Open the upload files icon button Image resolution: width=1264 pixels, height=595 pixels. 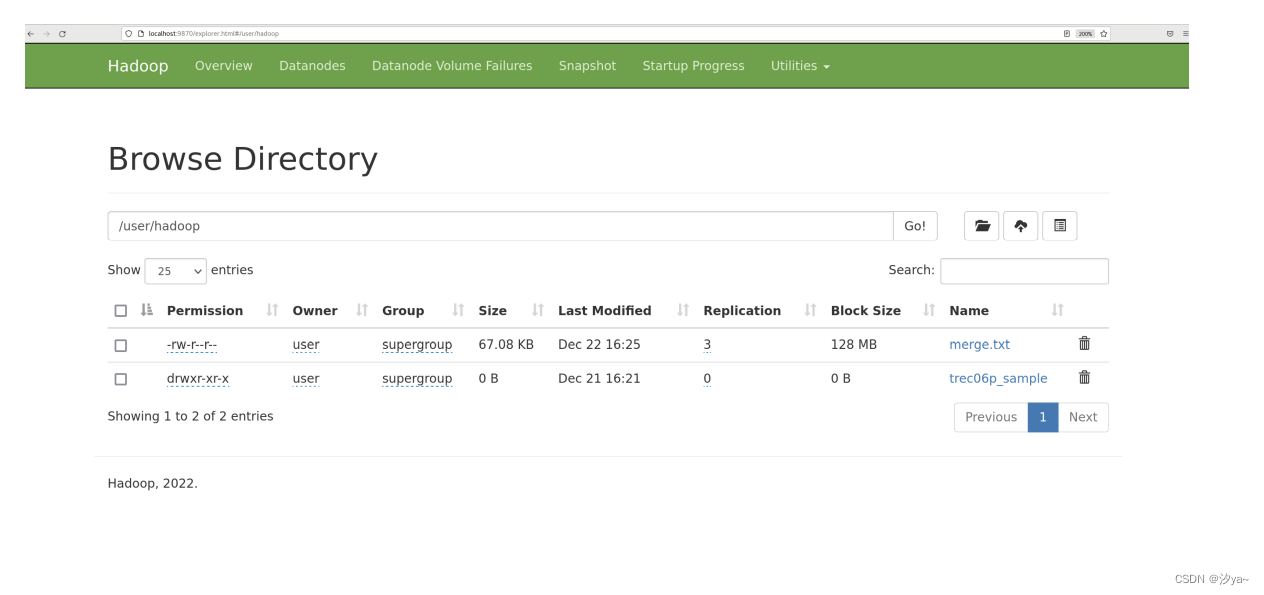(1020, 226)
